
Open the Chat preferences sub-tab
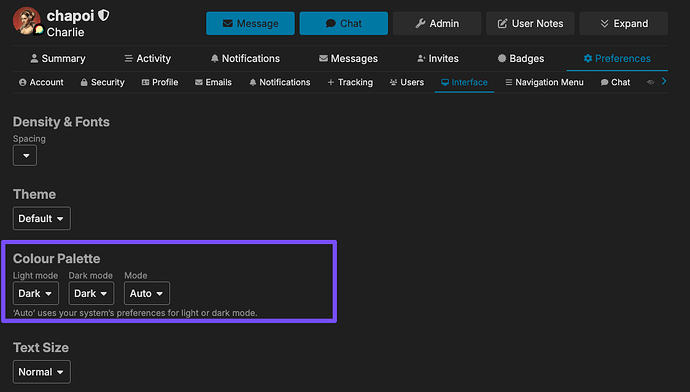(615, 82)
